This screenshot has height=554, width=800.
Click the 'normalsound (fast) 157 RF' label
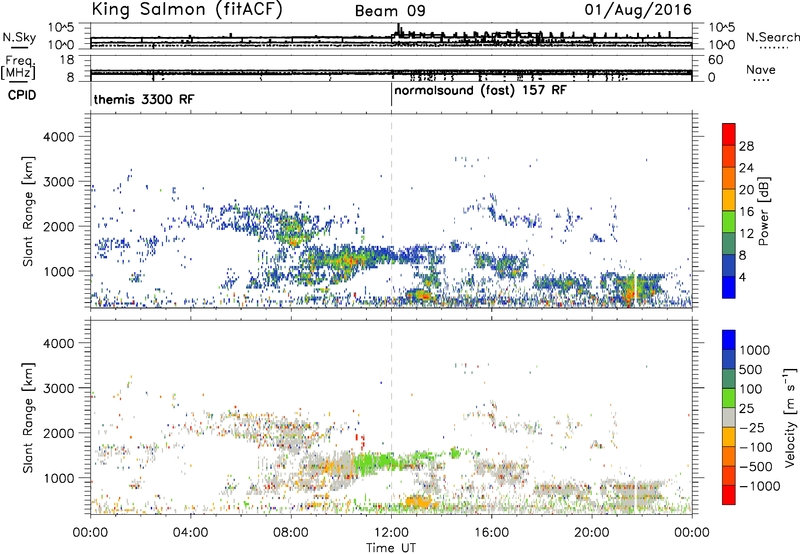480,91
